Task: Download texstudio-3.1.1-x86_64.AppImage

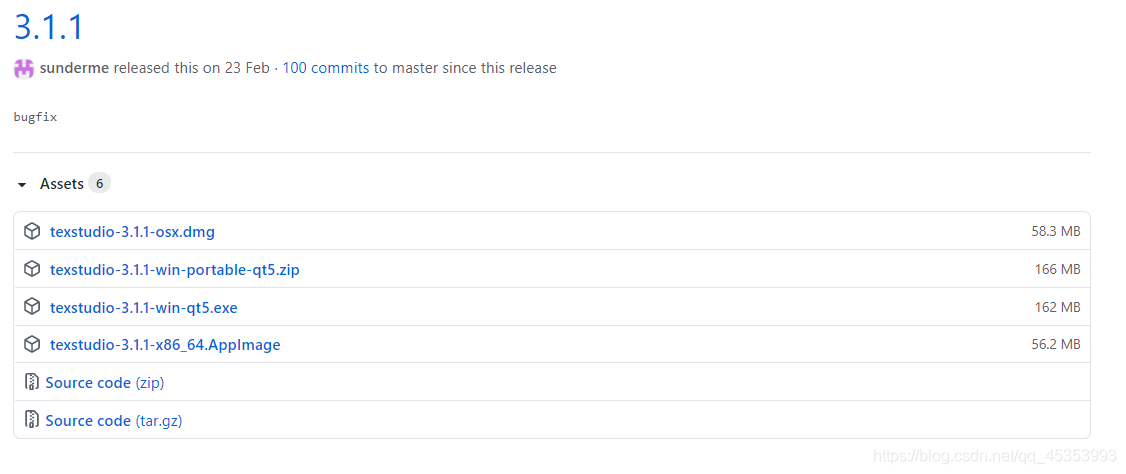Action: [165, 345]
